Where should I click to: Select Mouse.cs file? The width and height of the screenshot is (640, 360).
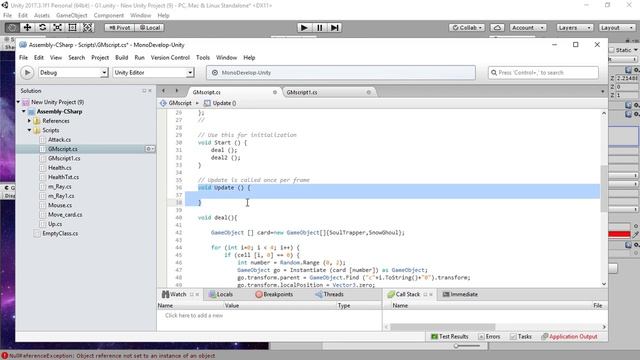coord(60,205)
